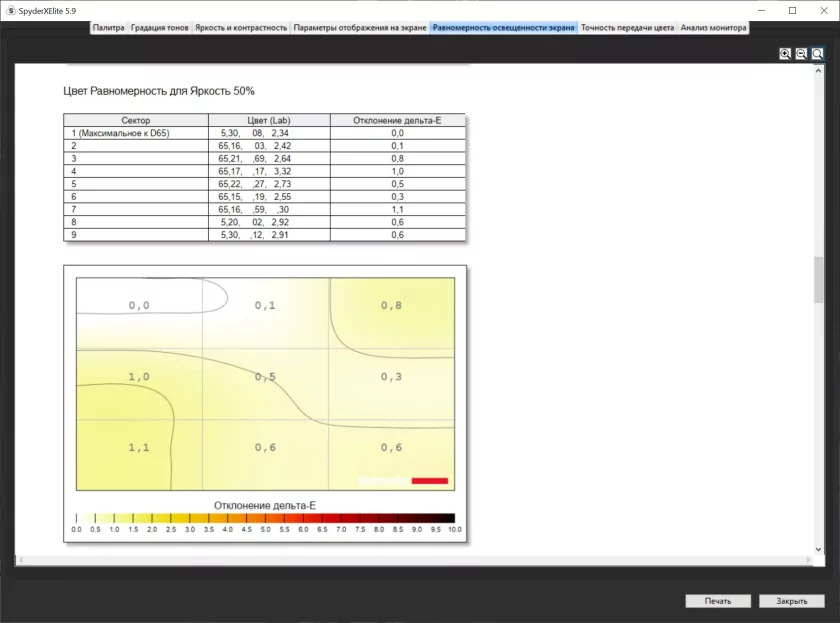Click the 0,5 center region on the map
The image size is (840, 623).
pyautogui.click(x=265, y=377)
